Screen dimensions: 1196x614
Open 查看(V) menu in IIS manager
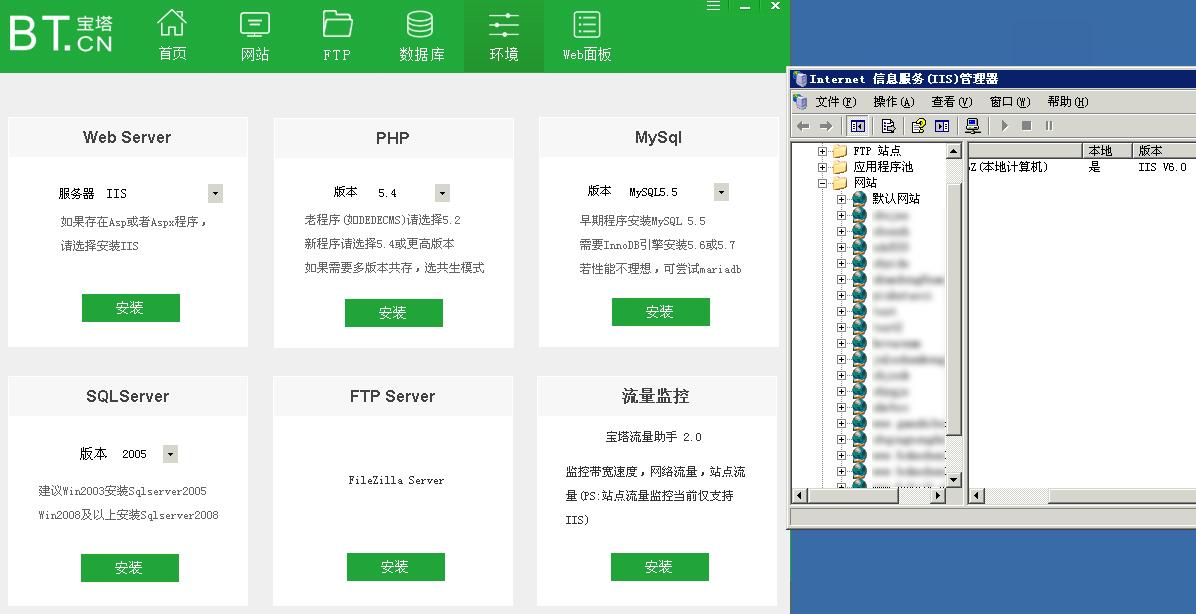pyautogui.click(x=951, y=101)
